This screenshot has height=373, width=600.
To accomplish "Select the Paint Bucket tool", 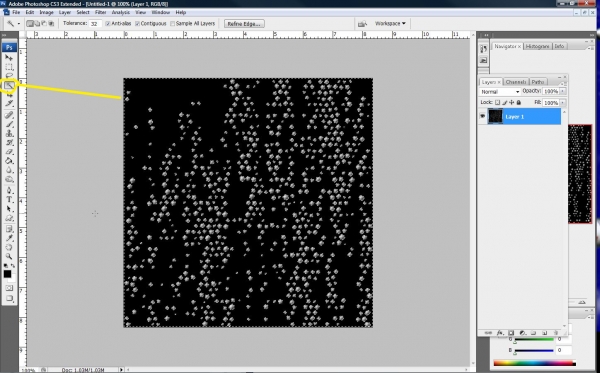I will 9,161.
